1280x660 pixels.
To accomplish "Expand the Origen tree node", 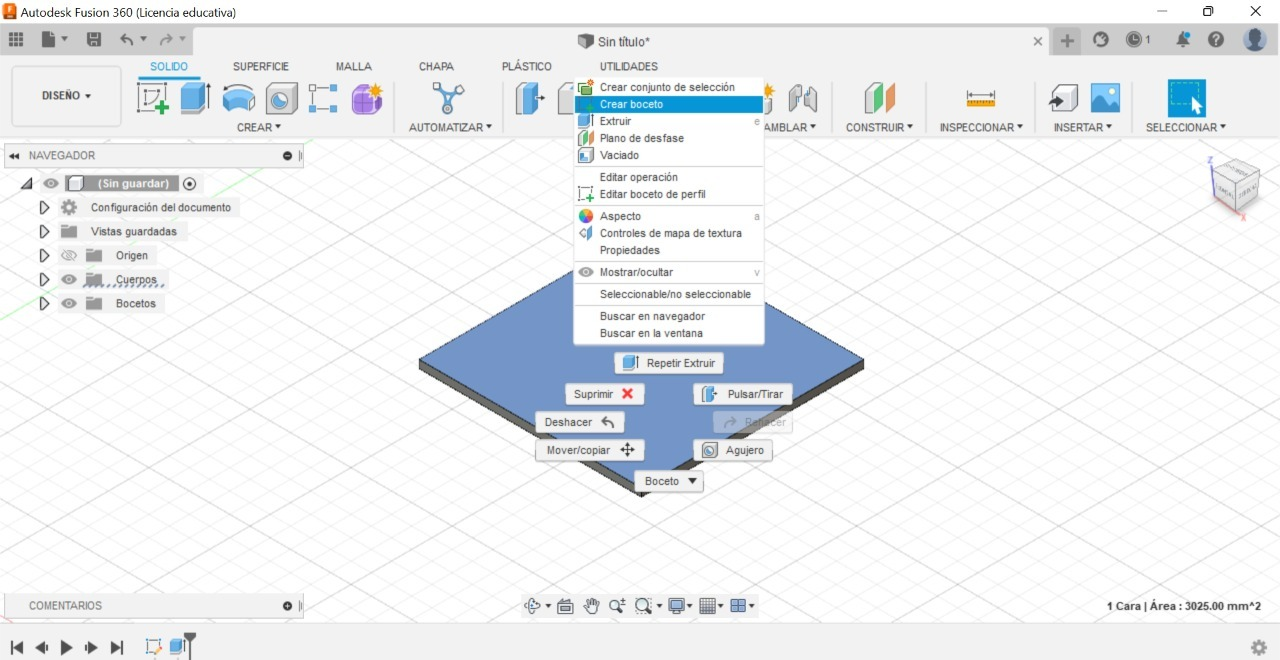I will [44, 255].
